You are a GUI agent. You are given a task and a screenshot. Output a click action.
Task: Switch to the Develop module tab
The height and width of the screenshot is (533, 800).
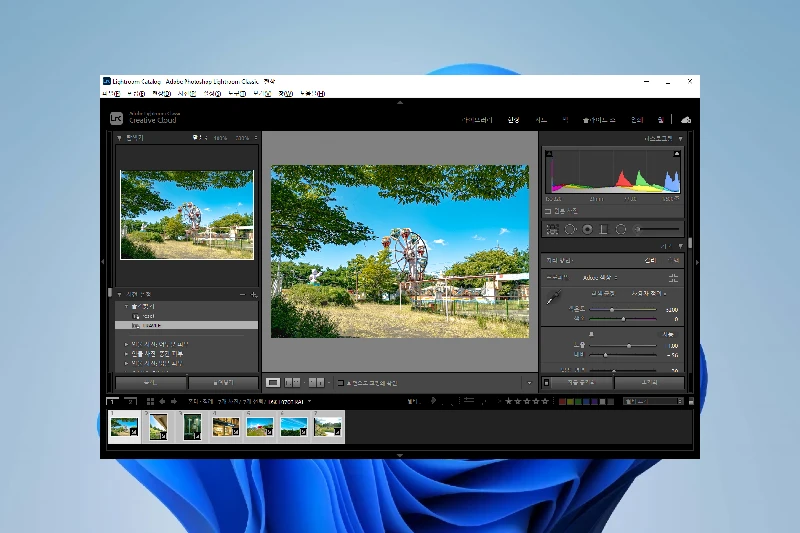coord(514,120)
